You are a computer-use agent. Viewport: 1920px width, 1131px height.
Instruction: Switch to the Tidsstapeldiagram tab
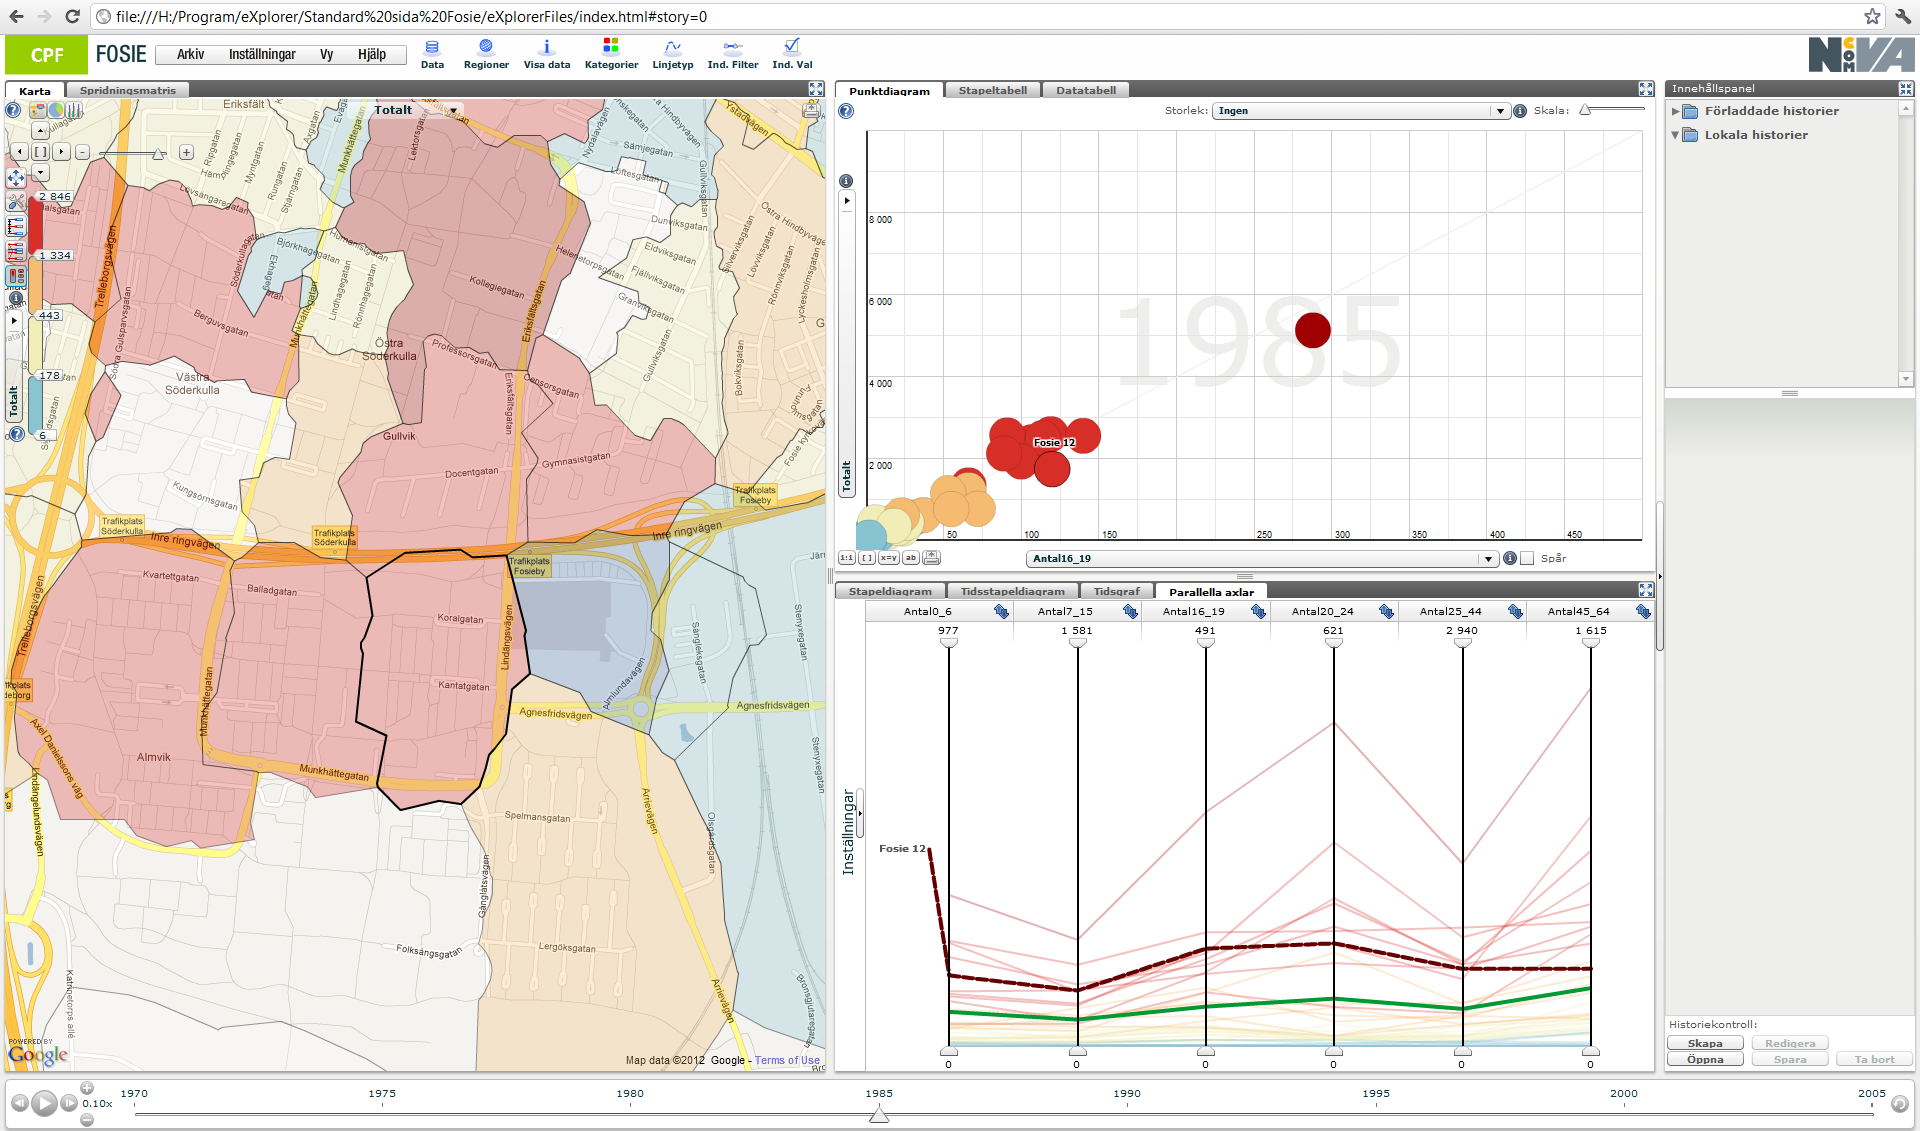[1012, 591]
